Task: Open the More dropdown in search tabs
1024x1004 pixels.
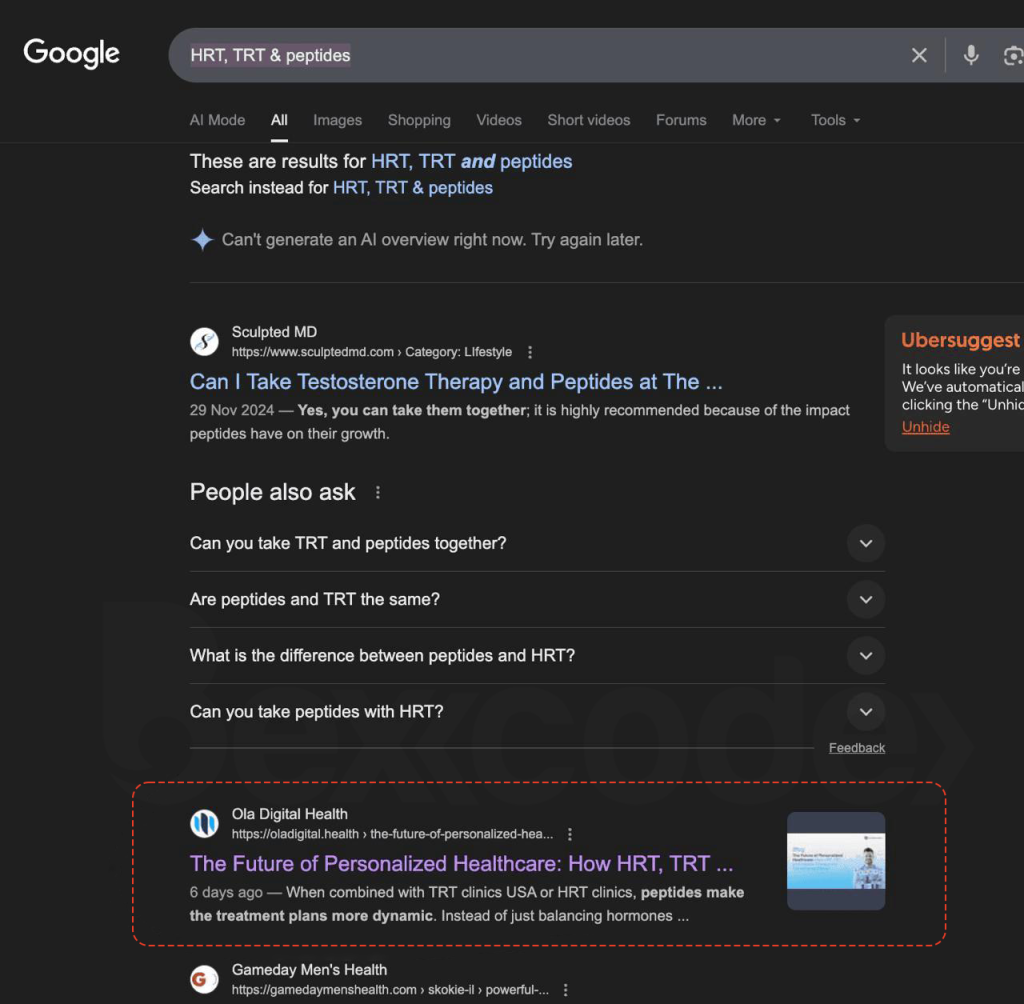Action: (755, 120)
